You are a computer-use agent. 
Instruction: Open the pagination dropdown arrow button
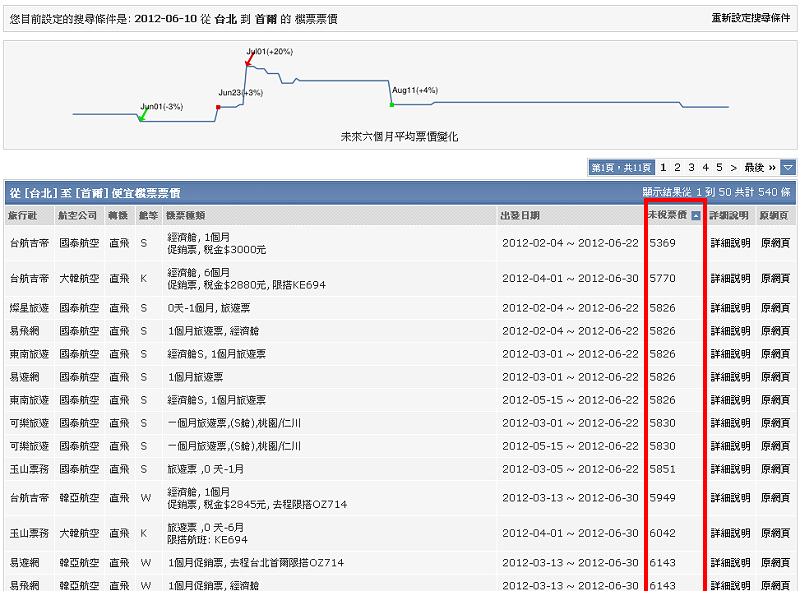click(788, 167)
